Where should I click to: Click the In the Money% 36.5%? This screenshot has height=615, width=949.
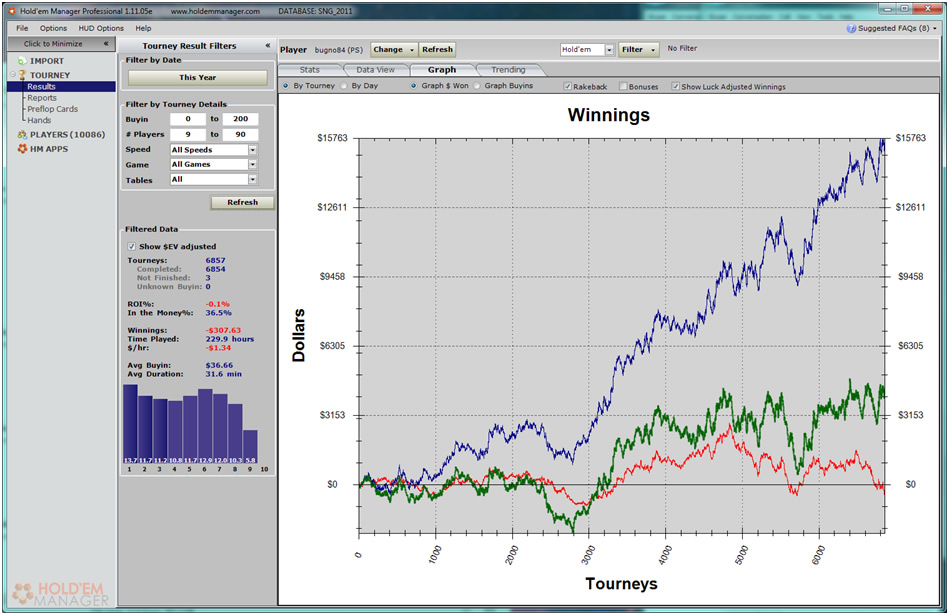(x=218, y=313)
